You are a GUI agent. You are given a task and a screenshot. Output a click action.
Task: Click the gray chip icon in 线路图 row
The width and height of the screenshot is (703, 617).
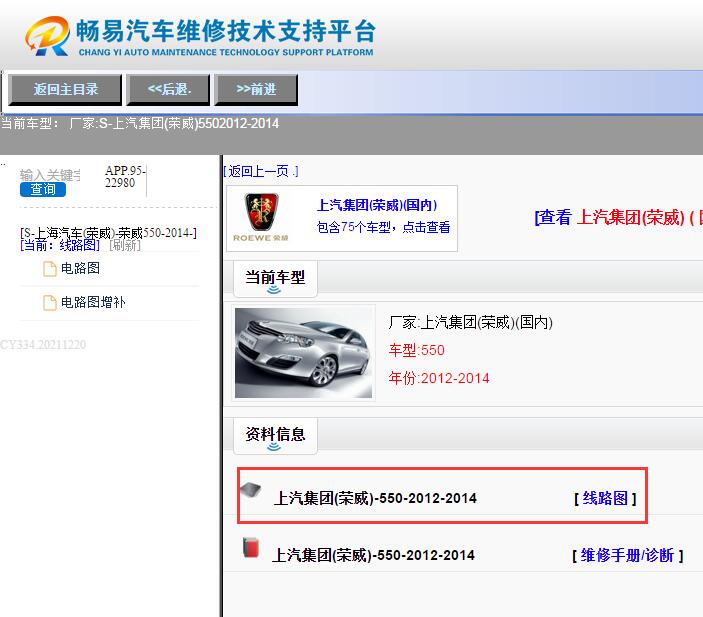tap(251, 490)
